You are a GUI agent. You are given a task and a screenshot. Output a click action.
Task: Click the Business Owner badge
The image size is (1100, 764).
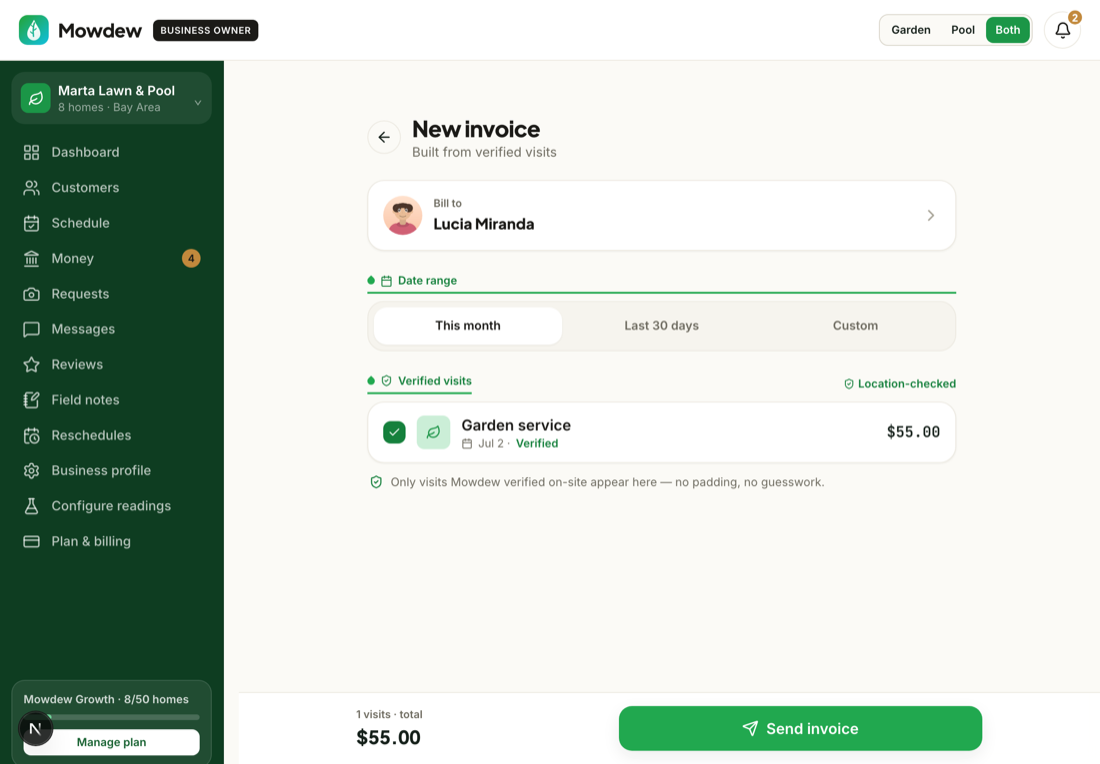[x=206, y=30]
